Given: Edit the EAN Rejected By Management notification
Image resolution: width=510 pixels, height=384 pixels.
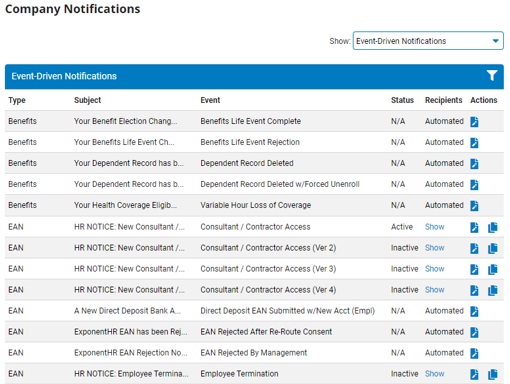Looking at the screenshot, I should pos(474,353).
